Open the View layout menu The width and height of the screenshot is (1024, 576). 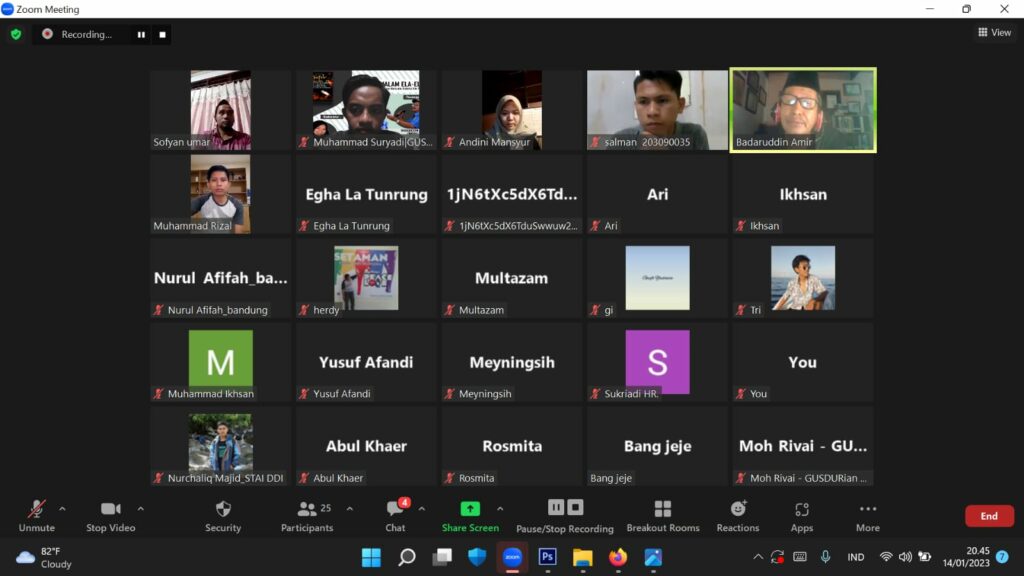tap(994, 33)
